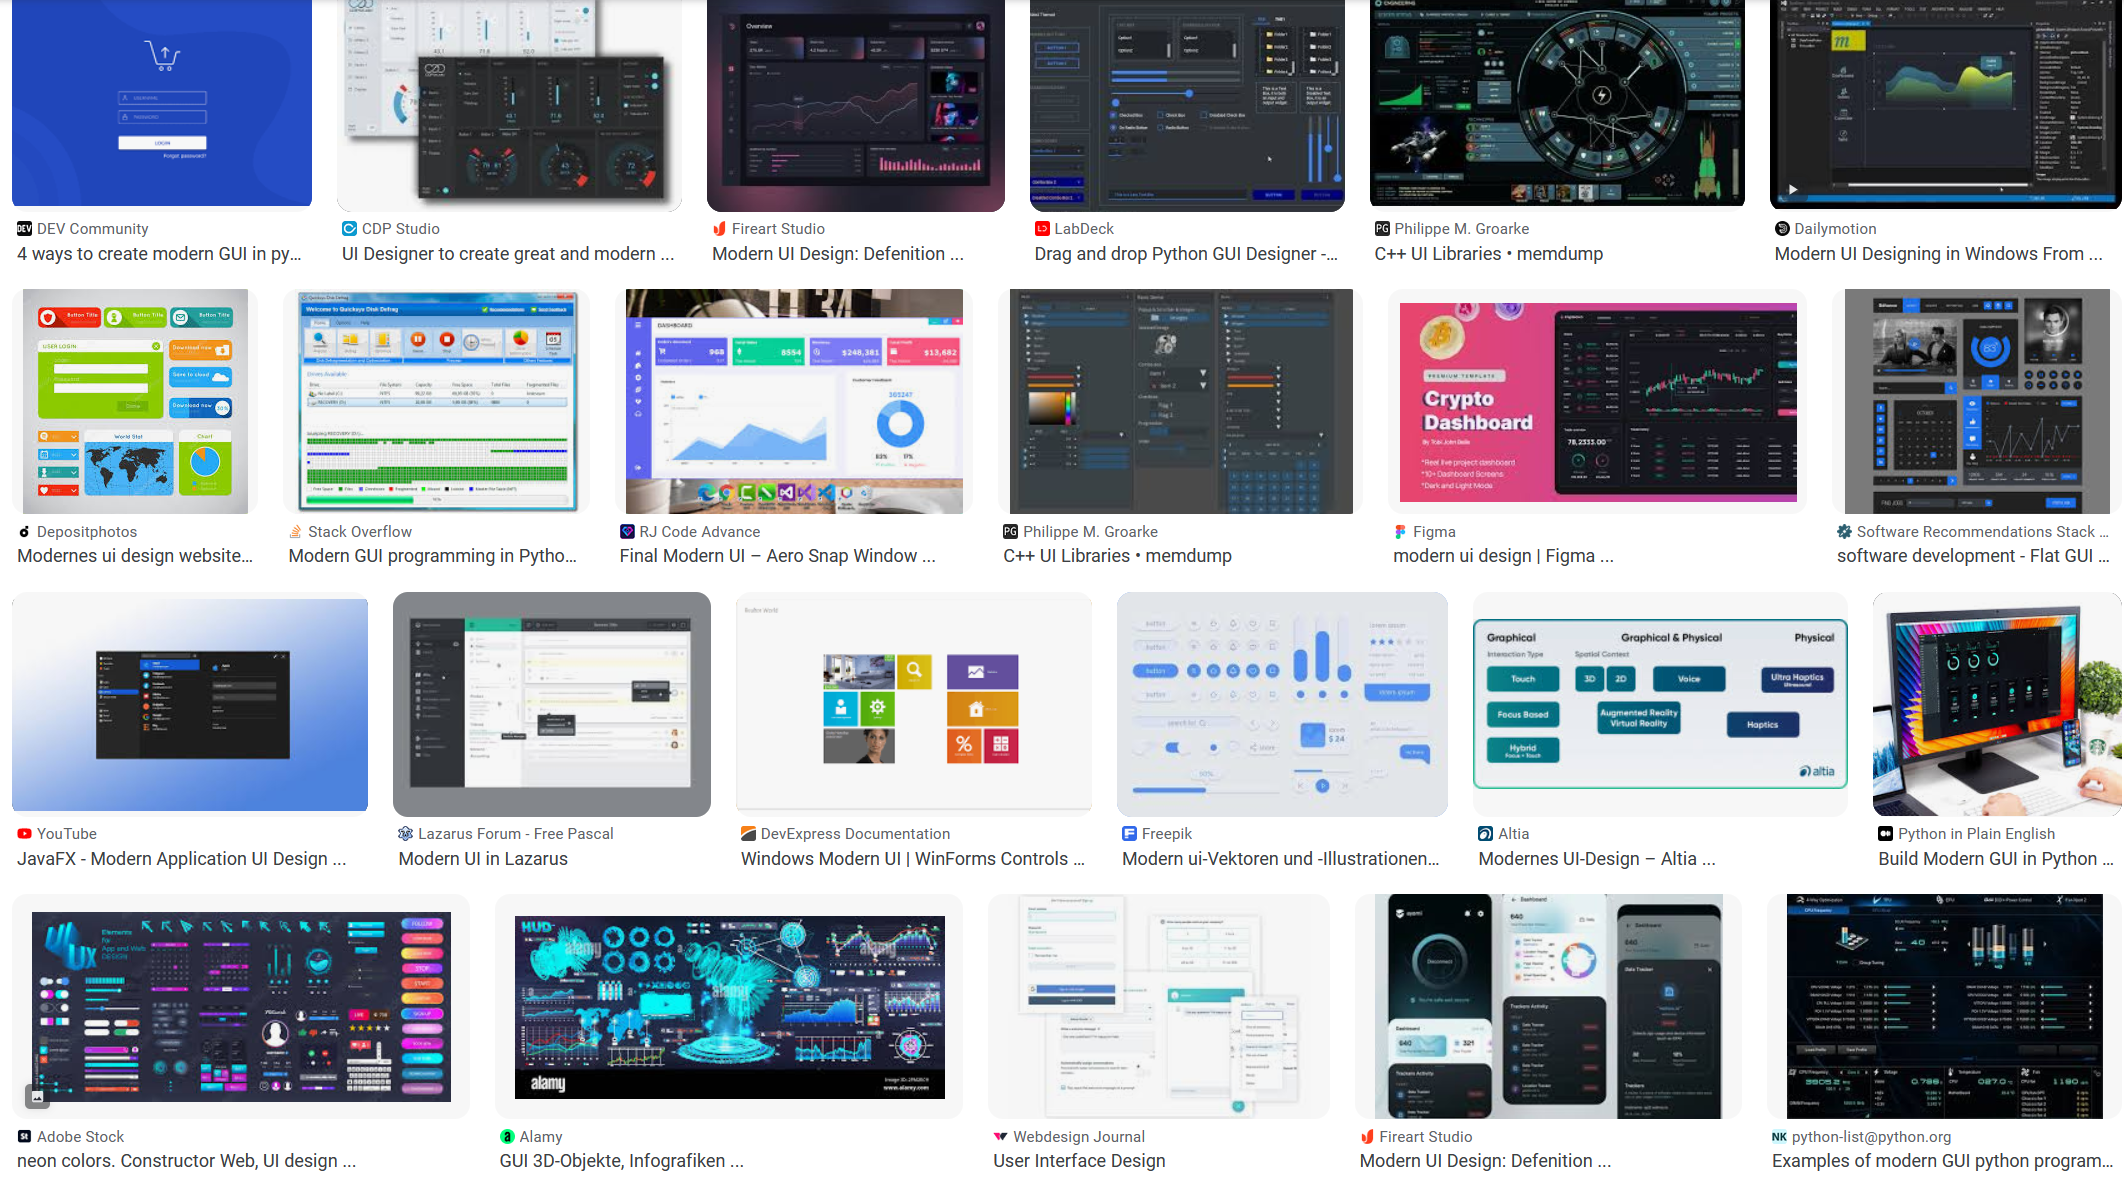2124x1188 pixels.
Task: Click the LabDeck red source icon
Action: tap(1042, 229)
